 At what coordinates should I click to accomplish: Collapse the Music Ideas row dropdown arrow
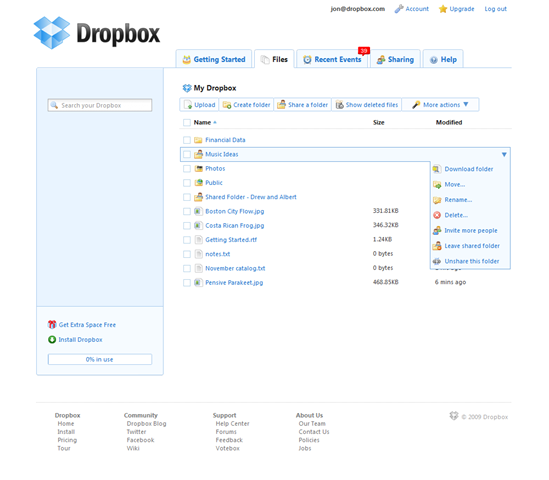pyautogui.click(x=504, y=154)
